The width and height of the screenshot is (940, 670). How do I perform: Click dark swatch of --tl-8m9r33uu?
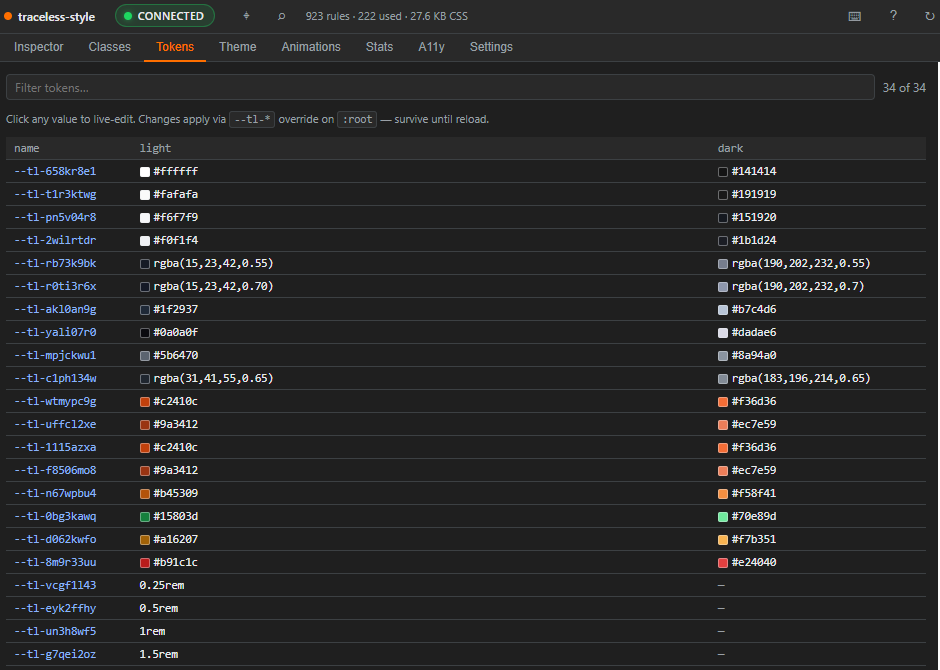pos(723,563)
